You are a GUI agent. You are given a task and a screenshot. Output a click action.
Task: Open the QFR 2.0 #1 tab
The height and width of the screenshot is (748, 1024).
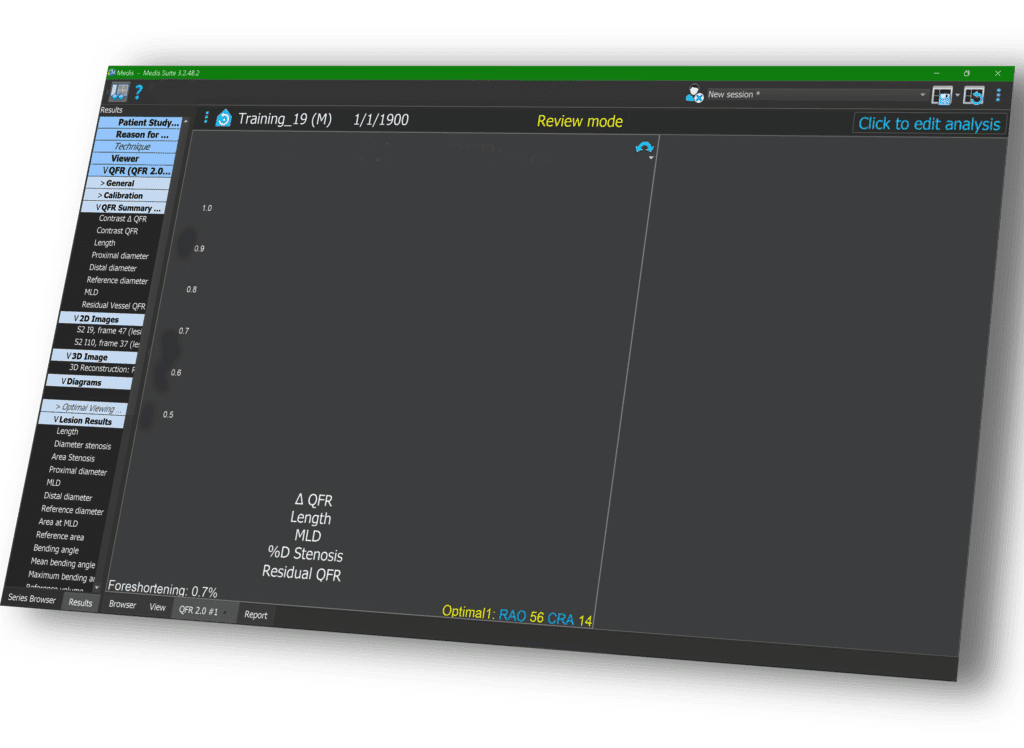198,610
